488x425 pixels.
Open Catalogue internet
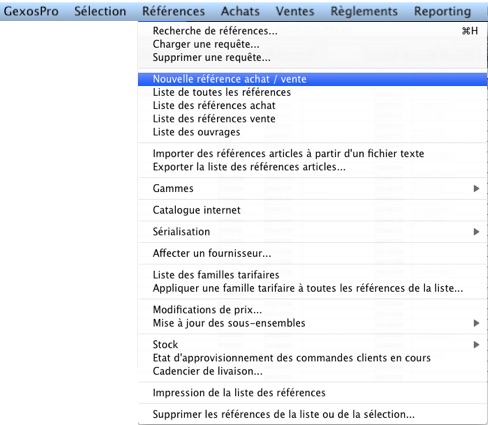pos(312,210)
